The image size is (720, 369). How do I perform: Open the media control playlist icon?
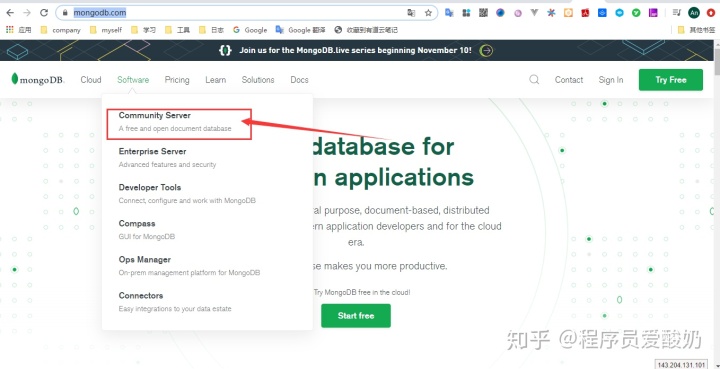point(677,13)
